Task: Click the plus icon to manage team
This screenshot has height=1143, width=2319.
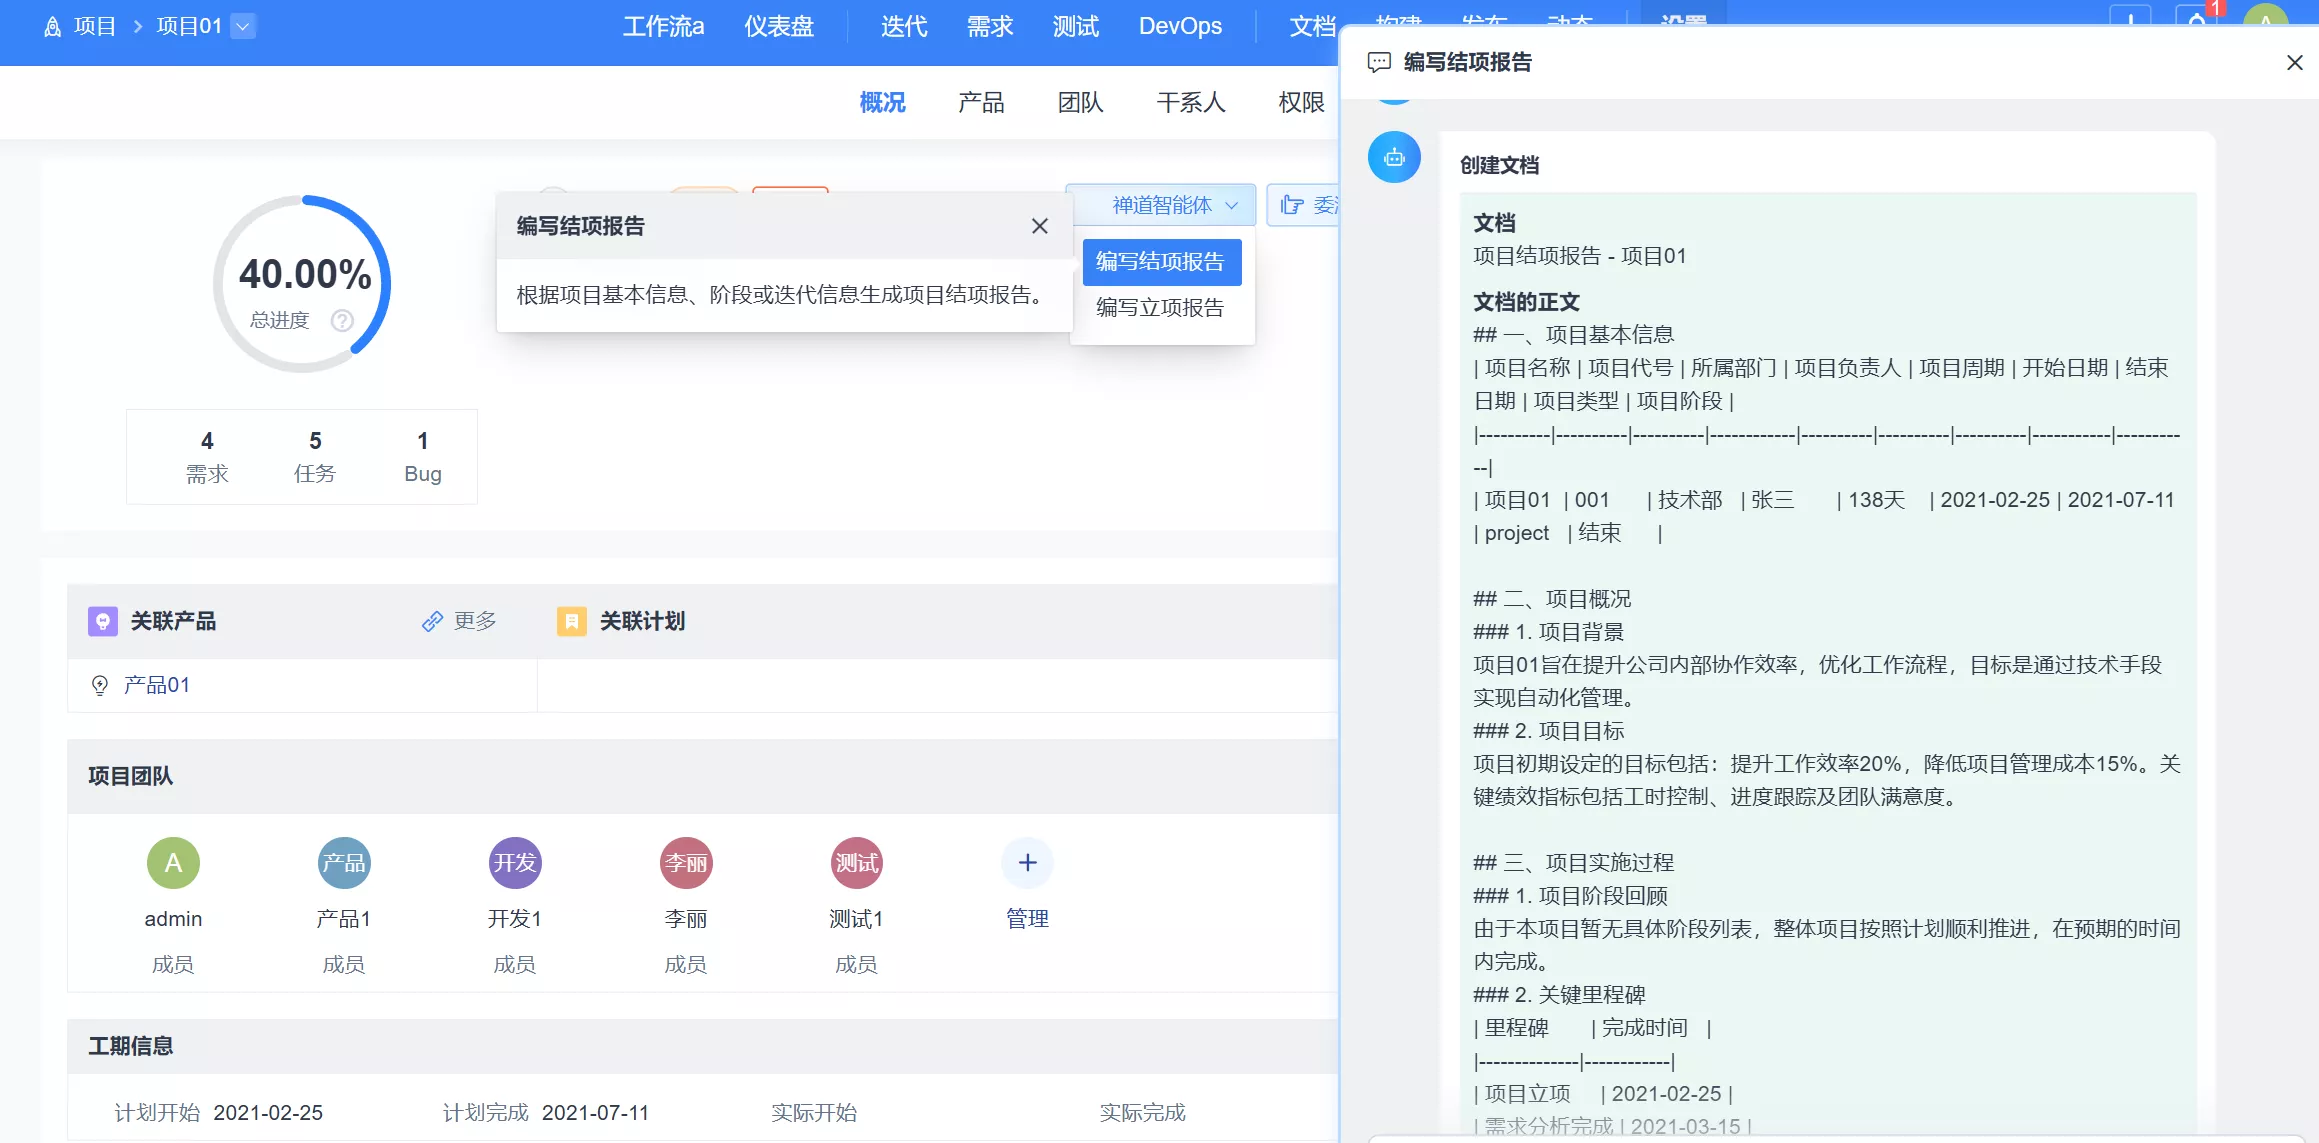Action: [x=1027, y=862]
